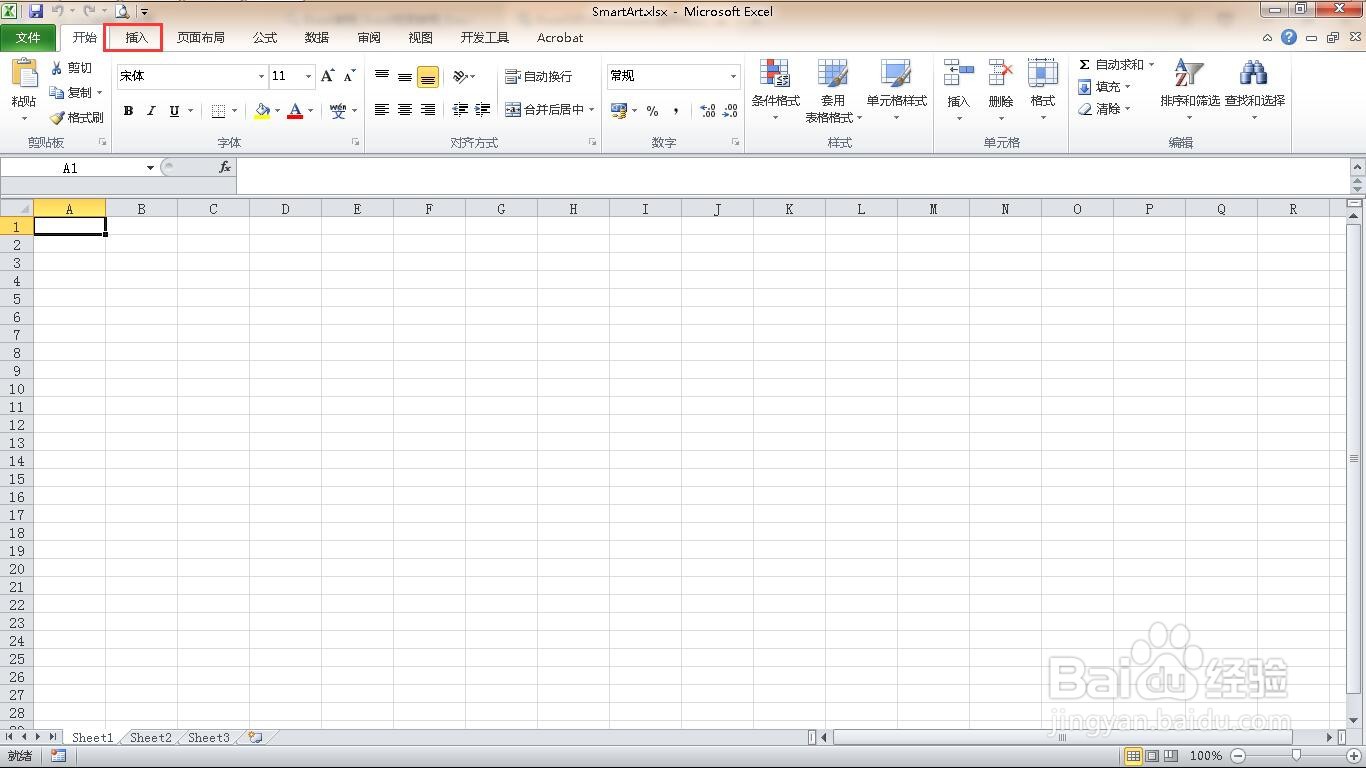Align text left
This screenshot has width=1366, height=768.
click(x=382, y=110)
